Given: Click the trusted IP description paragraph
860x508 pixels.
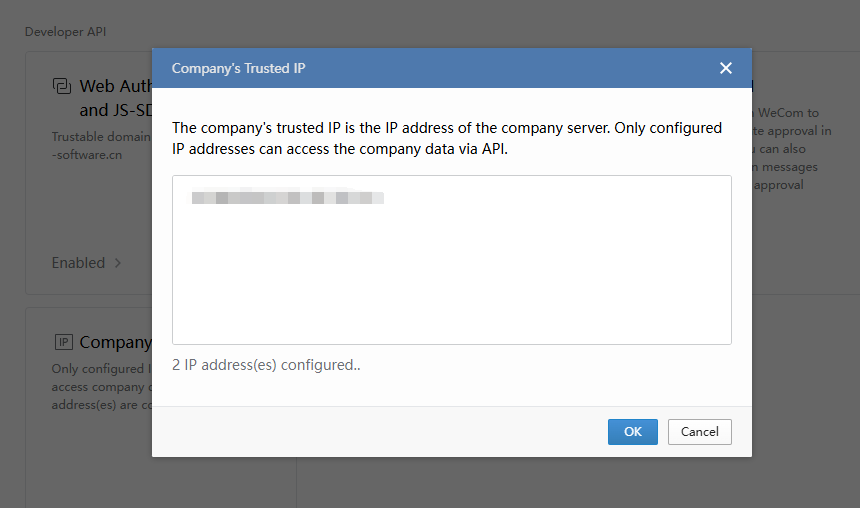Looking at the screenshot, I should [x=446, y=139].
